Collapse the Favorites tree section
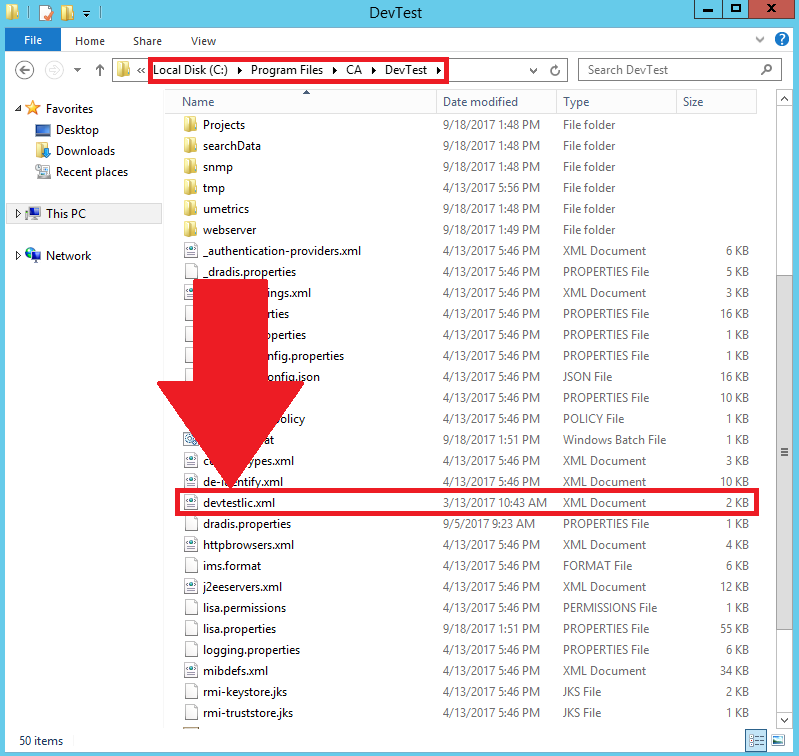This screenshot has height=756, width=799. click(18, 109)
